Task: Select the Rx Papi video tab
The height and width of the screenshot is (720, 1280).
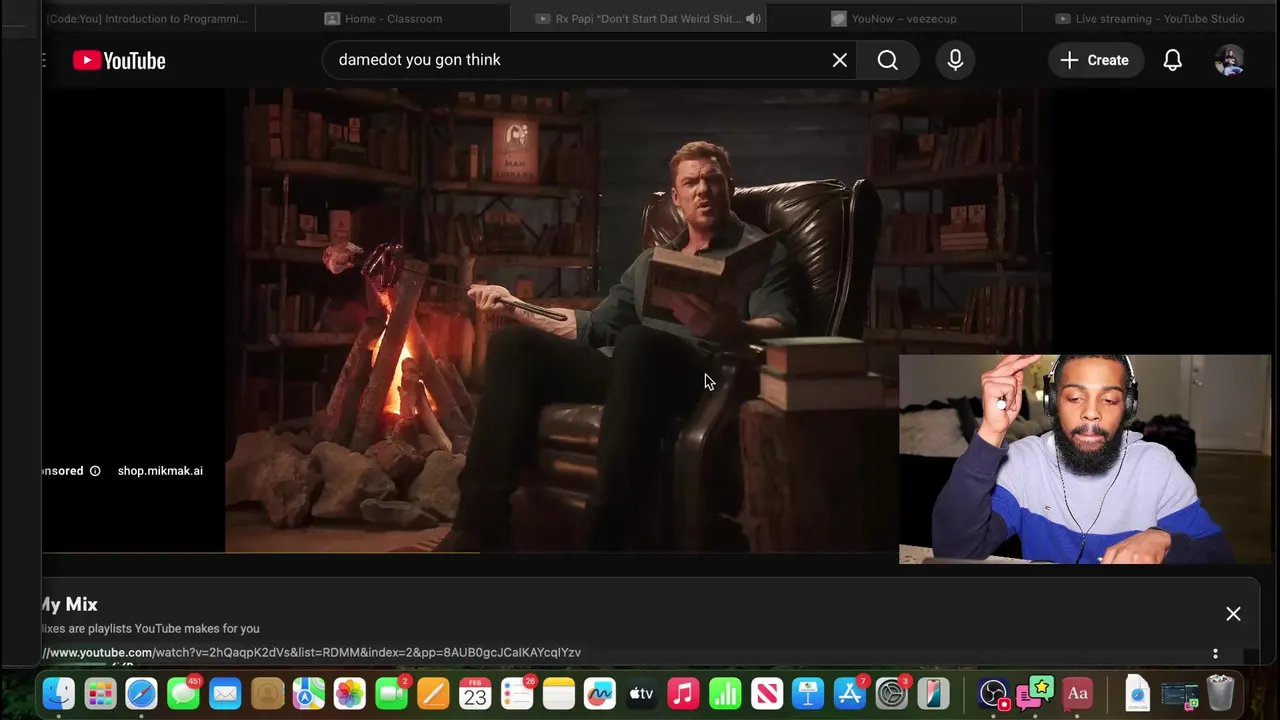Action: pos(640,18)
